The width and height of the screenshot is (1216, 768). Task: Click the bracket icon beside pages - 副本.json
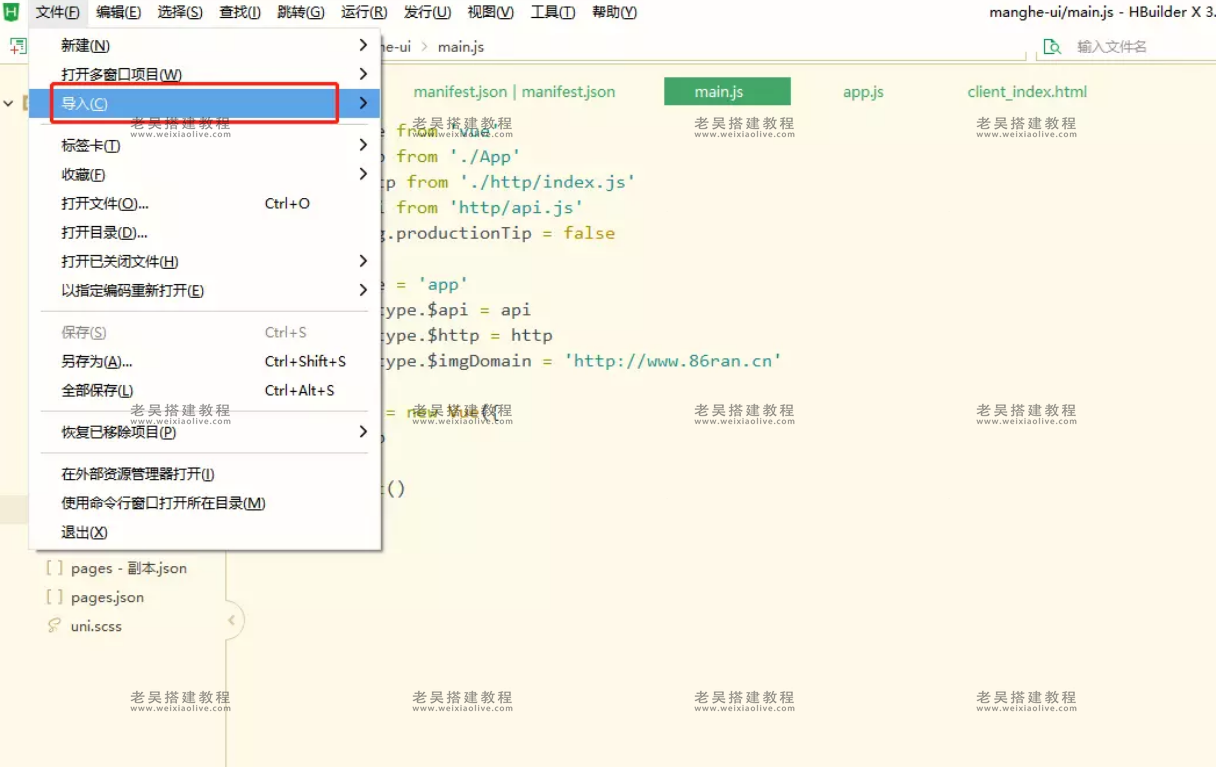pyautogui.click(x=54, y=568)
